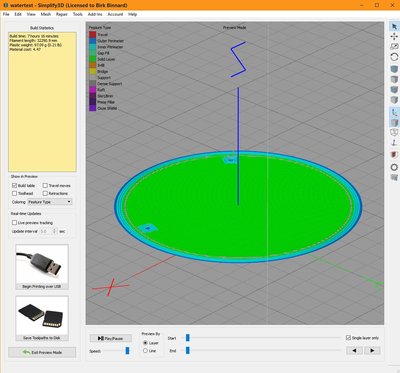Toggle the Single layer only checkbox
400x373 pixels.
[349, 338]
